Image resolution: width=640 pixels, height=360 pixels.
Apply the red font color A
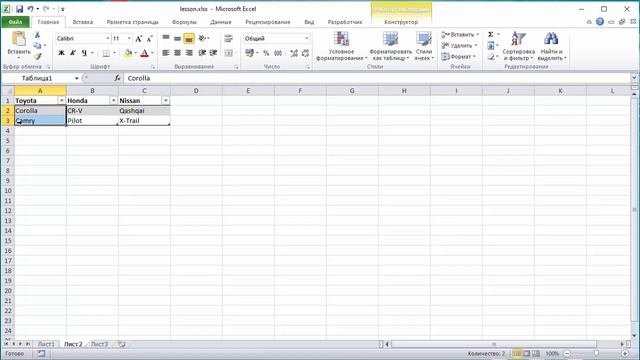pyautogui.click(x=144, y=53)
